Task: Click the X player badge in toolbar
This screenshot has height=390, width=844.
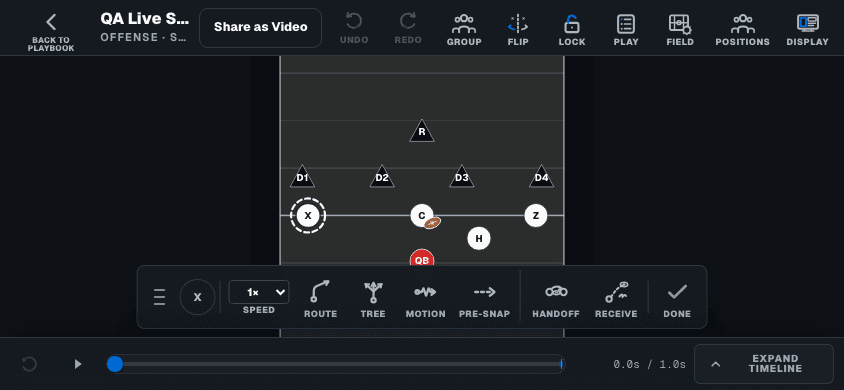Action: point(198,297)
